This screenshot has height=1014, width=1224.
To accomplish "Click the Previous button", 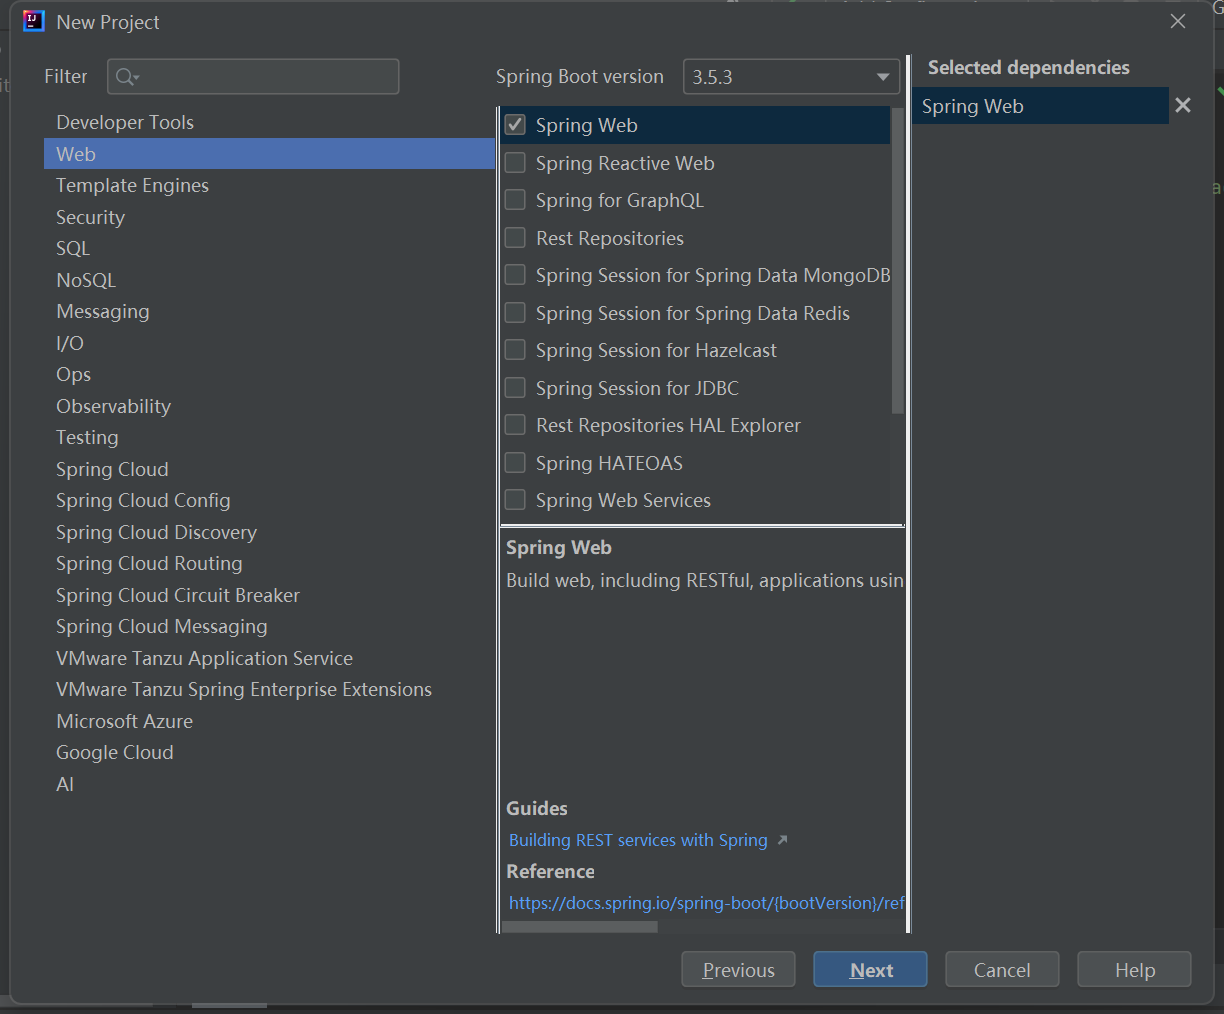I will pyautogui.click(x=738, y=970).
